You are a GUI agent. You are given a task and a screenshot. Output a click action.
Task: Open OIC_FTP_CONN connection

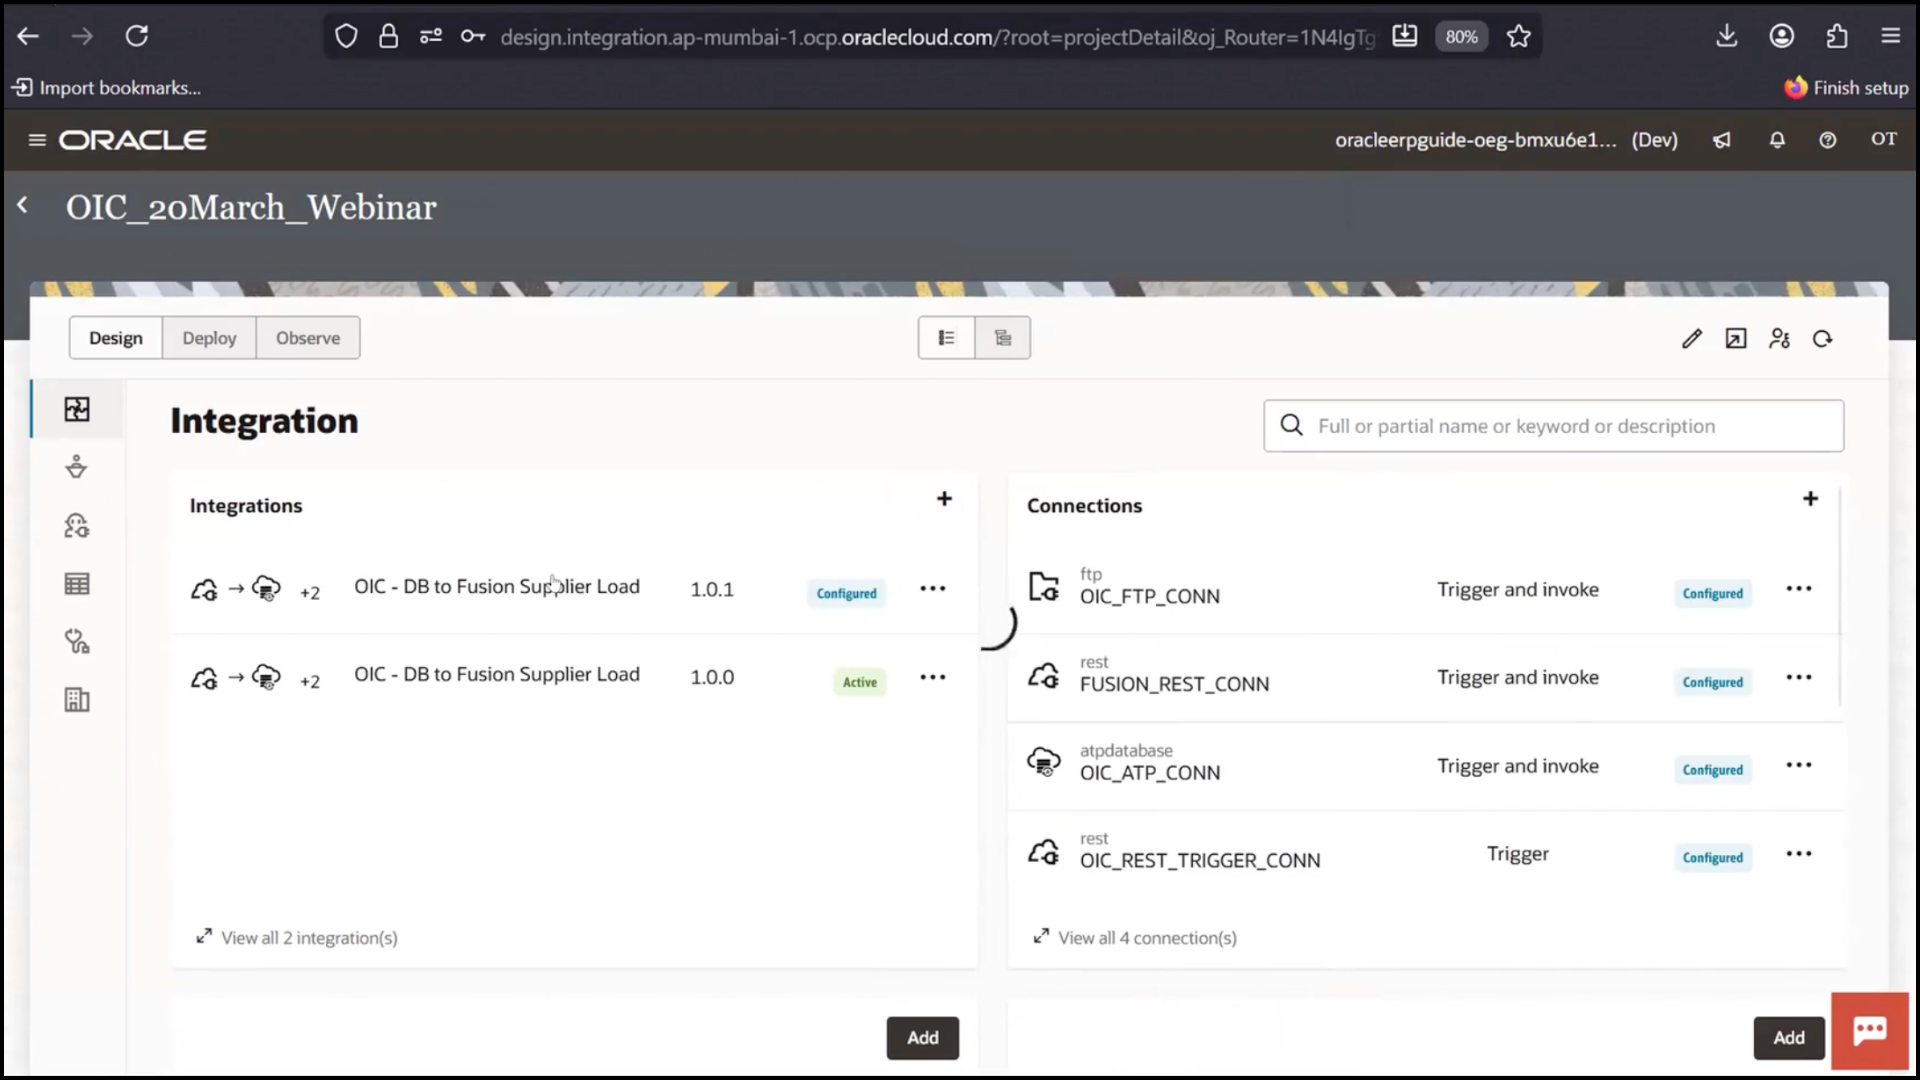coord(1149,597)
